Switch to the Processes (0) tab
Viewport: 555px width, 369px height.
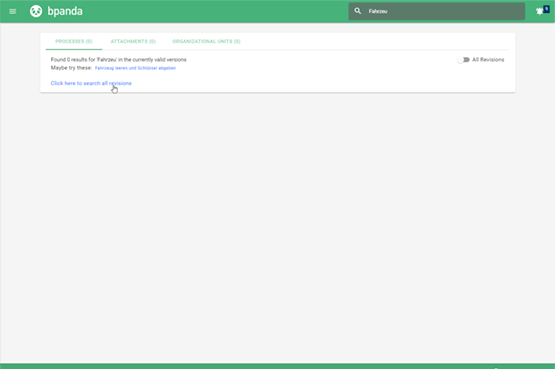74,41
